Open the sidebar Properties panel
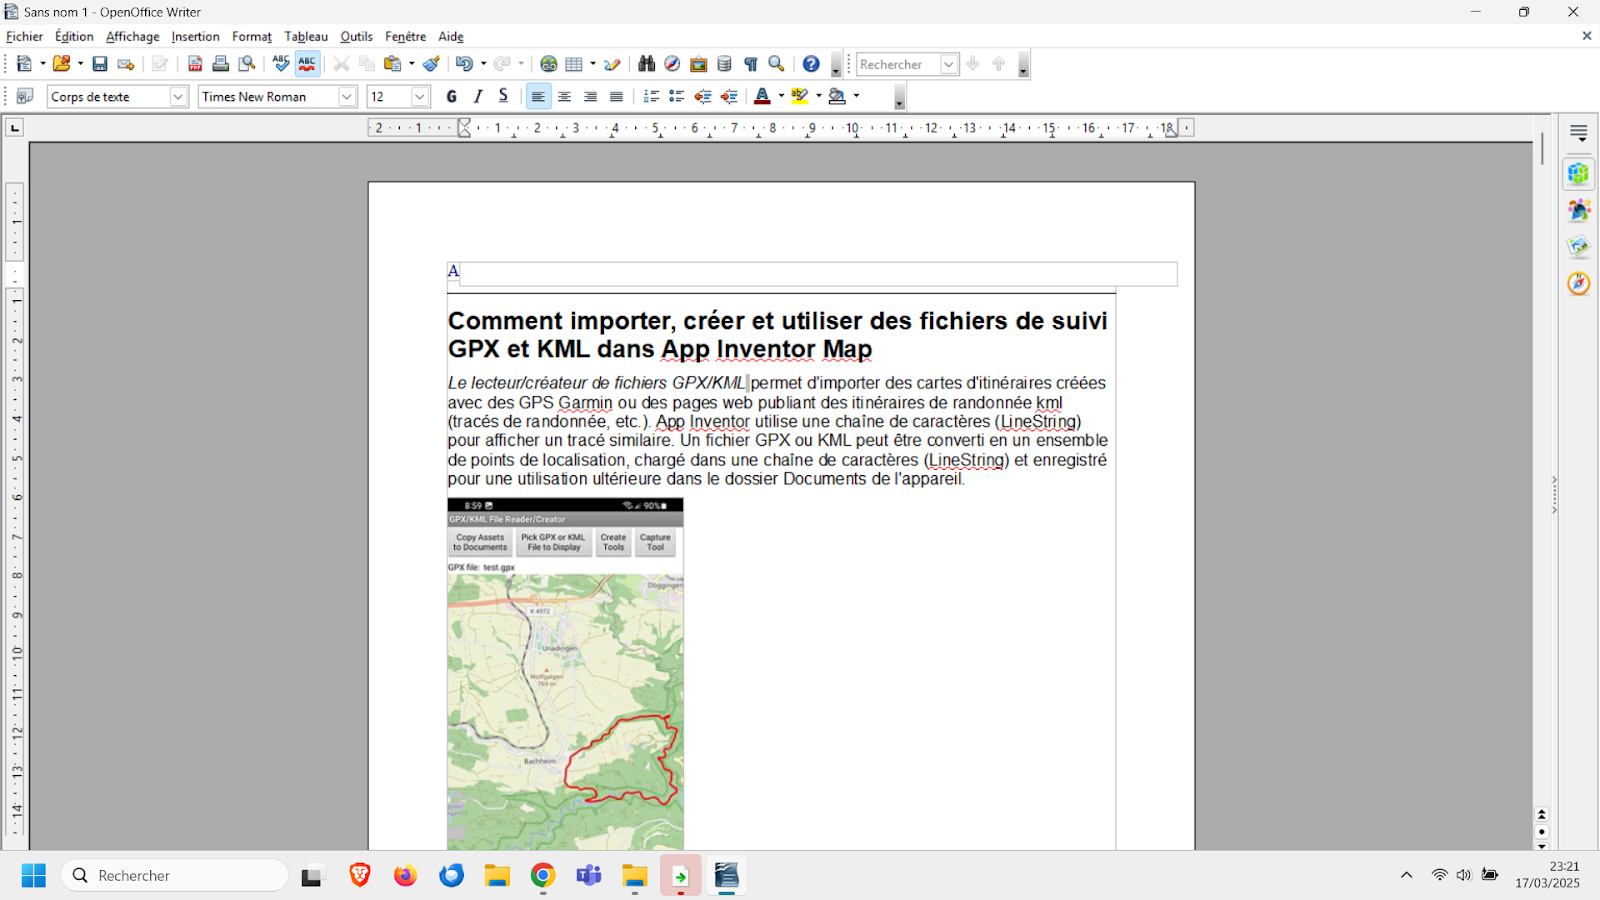 point(1579,174)
